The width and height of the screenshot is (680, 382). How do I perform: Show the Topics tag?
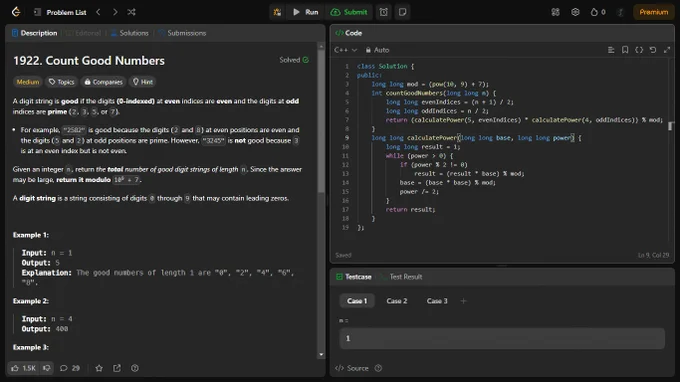click(x=62, y=82)
